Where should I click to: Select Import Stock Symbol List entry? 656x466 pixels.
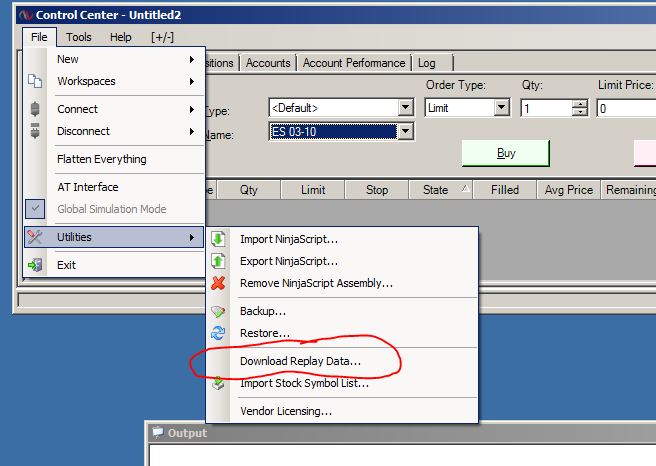(x=342, y=383)
